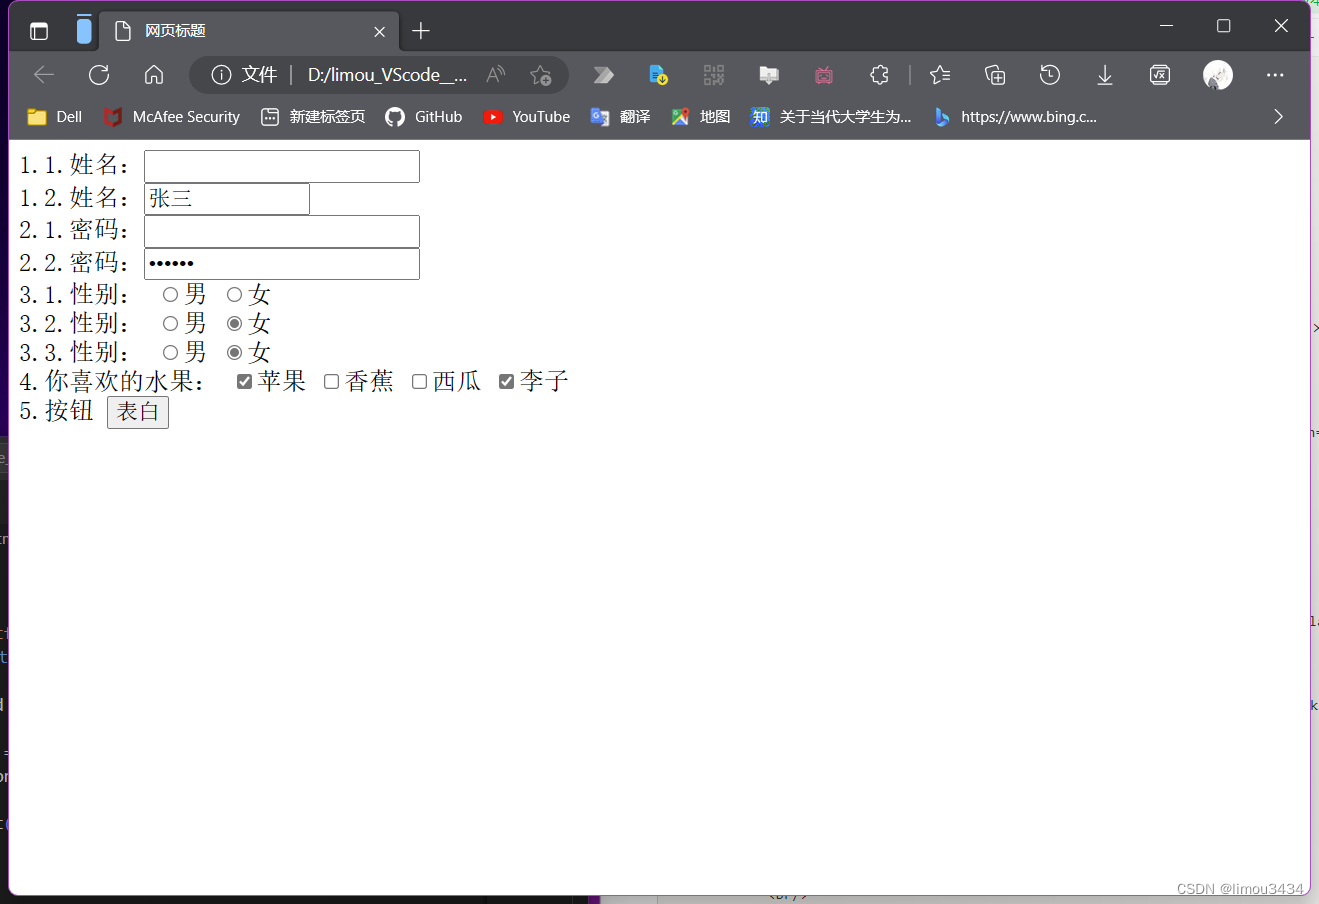Open the 地图 bookmark
This screenshot has width=1319, height=904.
[x=700, y=117]
